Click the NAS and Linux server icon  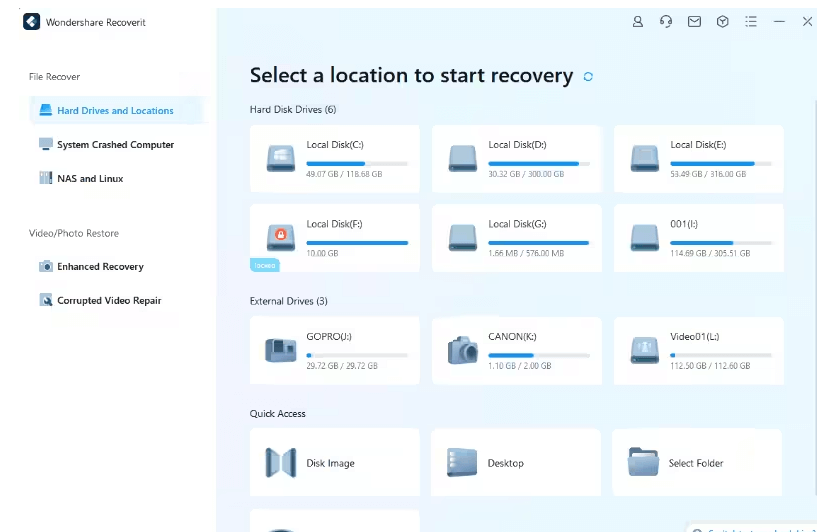click(x=46, y=178)
